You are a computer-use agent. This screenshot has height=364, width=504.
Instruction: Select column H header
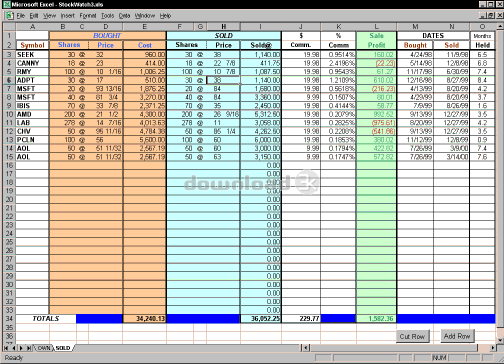coord(223,26)
